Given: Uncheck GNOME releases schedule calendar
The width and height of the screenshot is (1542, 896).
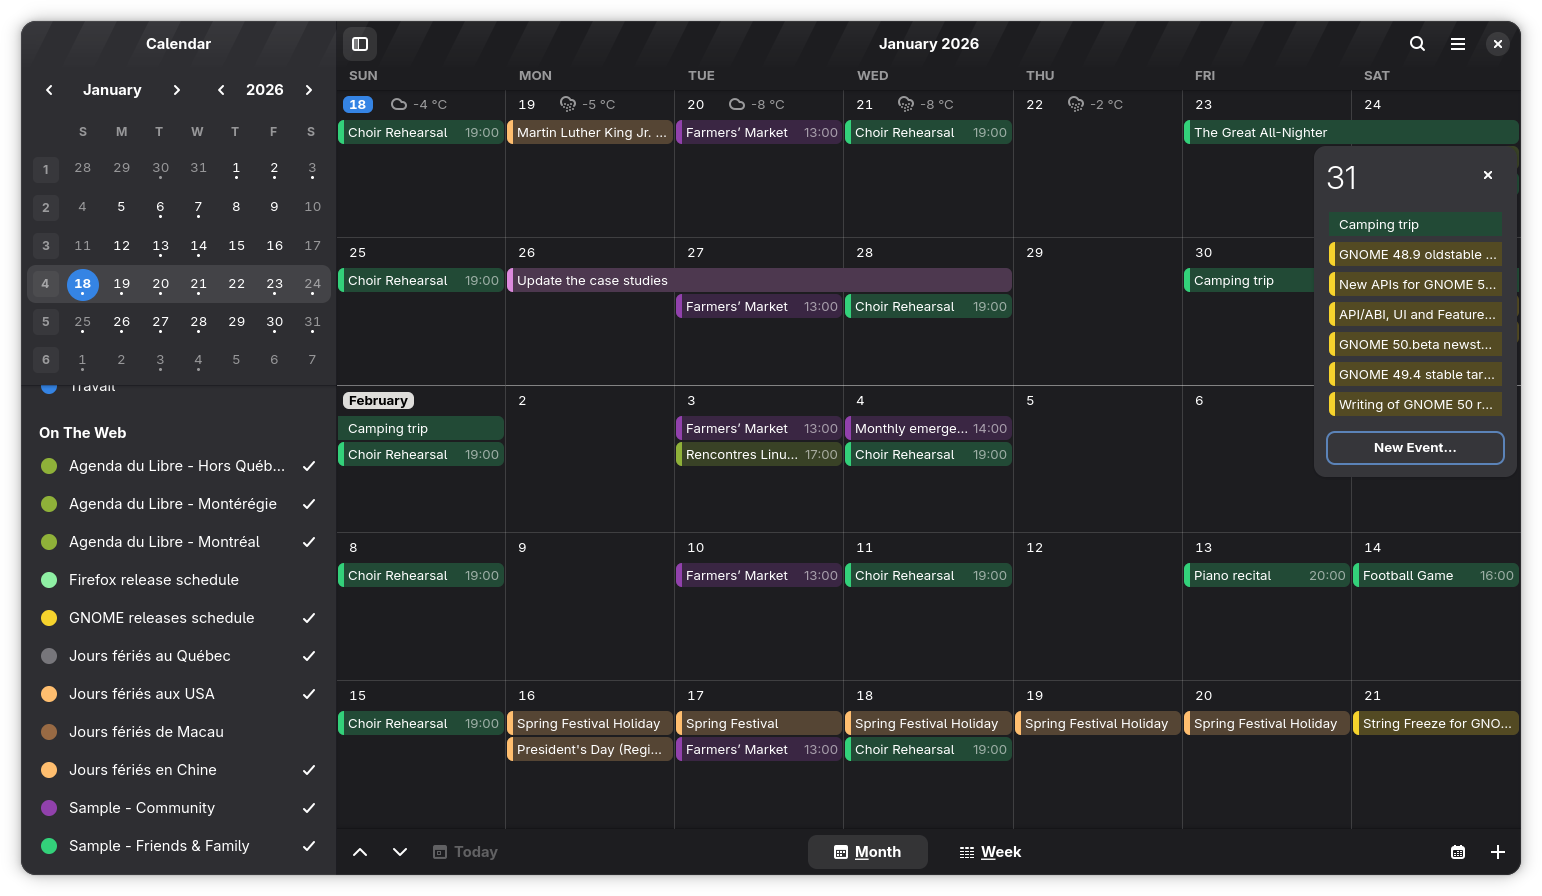Looking at the screenshot, I should point(309,618).
